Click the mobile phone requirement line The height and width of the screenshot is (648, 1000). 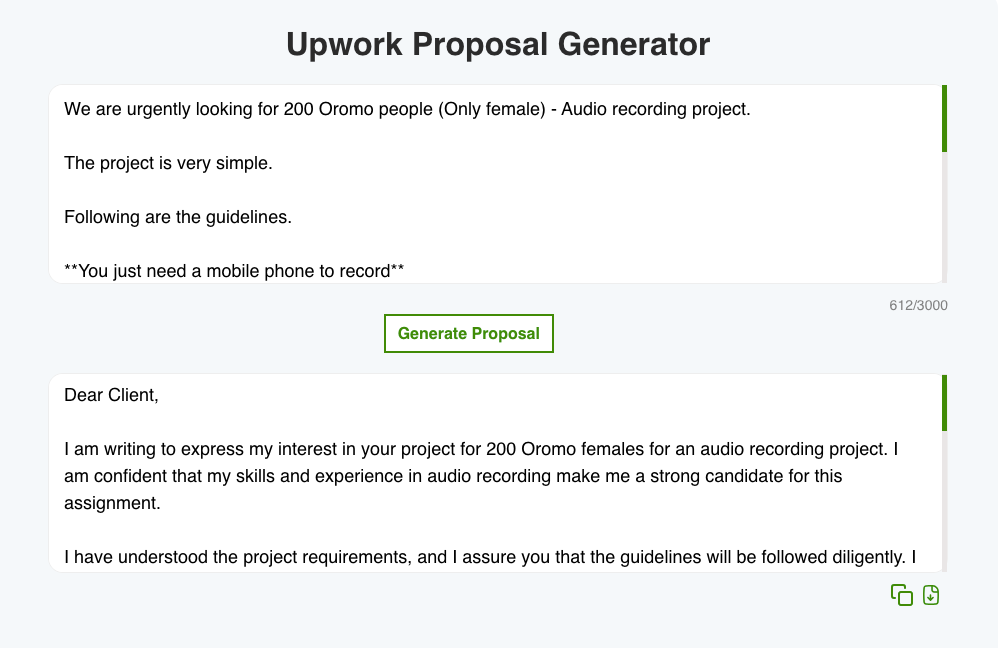tap(234, 271)
